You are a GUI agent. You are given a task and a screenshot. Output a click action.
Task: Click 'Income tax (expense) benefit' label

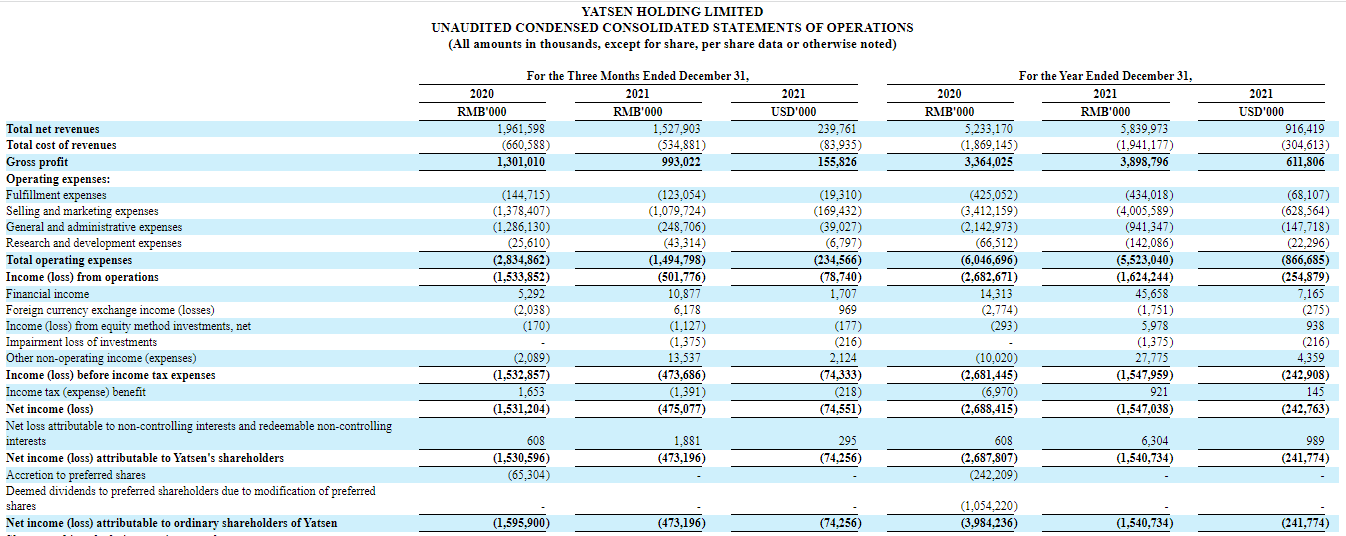point(76,392)
